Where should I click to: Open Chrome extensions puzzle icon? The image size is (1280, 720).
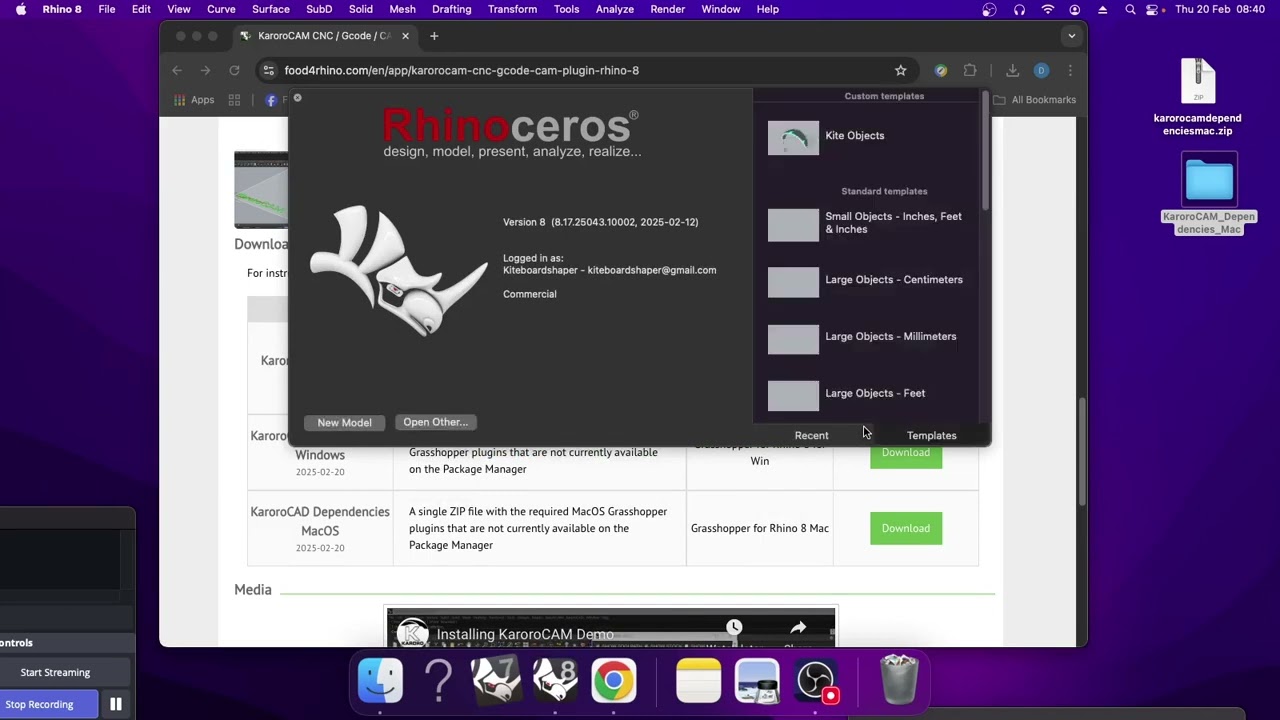coord(969,70)
